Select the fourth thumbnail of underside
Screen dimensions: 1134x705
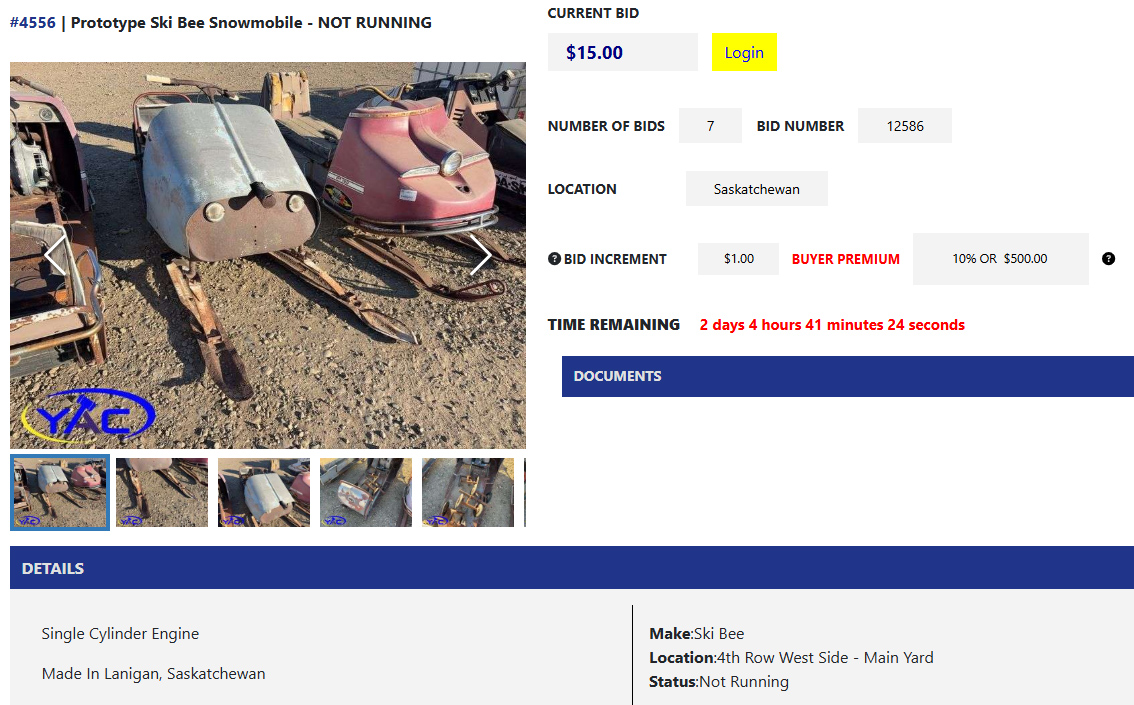pos(366,492)
